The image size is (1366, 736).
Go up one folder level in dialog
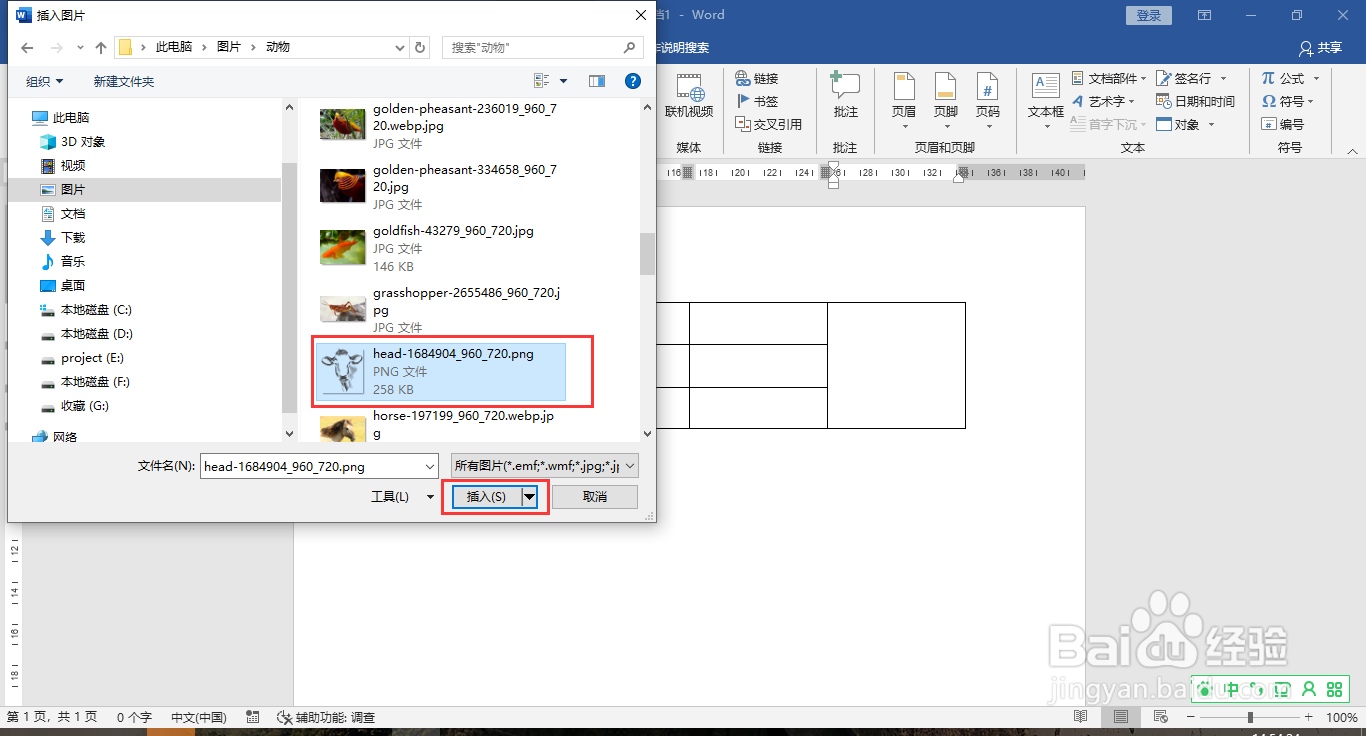(100, 47)
